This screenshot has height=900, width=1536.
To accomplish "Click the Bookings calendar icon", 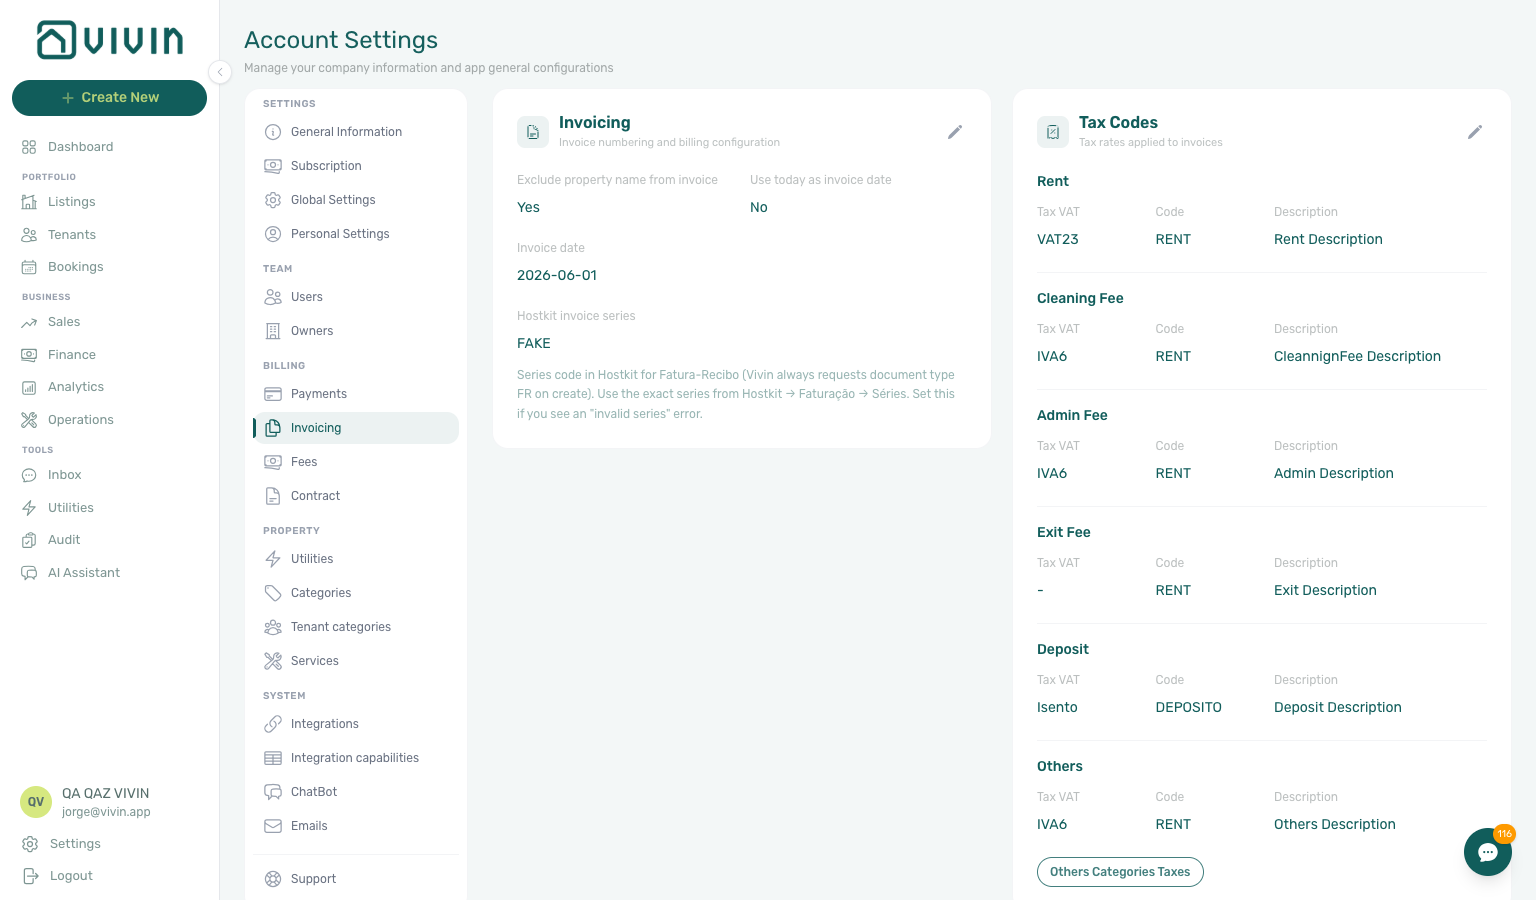I will [x=29, y=267].
